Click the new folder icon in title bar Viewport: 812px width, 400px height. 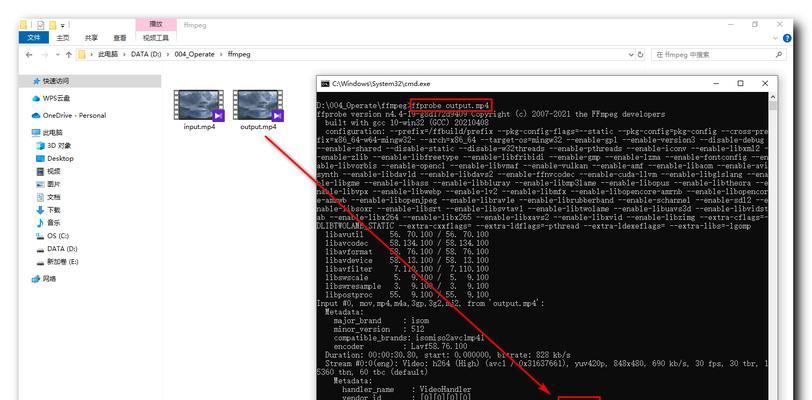click(52, 25)
